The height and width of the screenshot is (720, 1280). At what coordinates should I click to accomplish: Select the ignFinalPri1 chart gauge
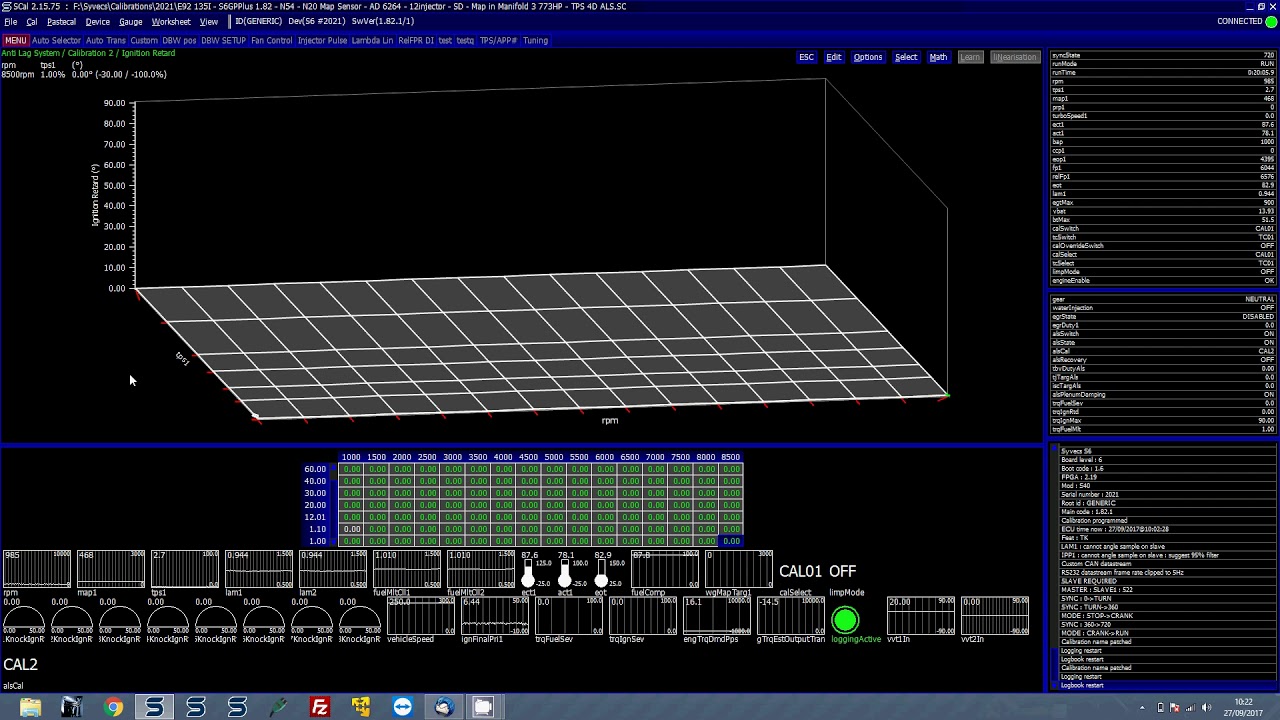(x=495, y=615)
